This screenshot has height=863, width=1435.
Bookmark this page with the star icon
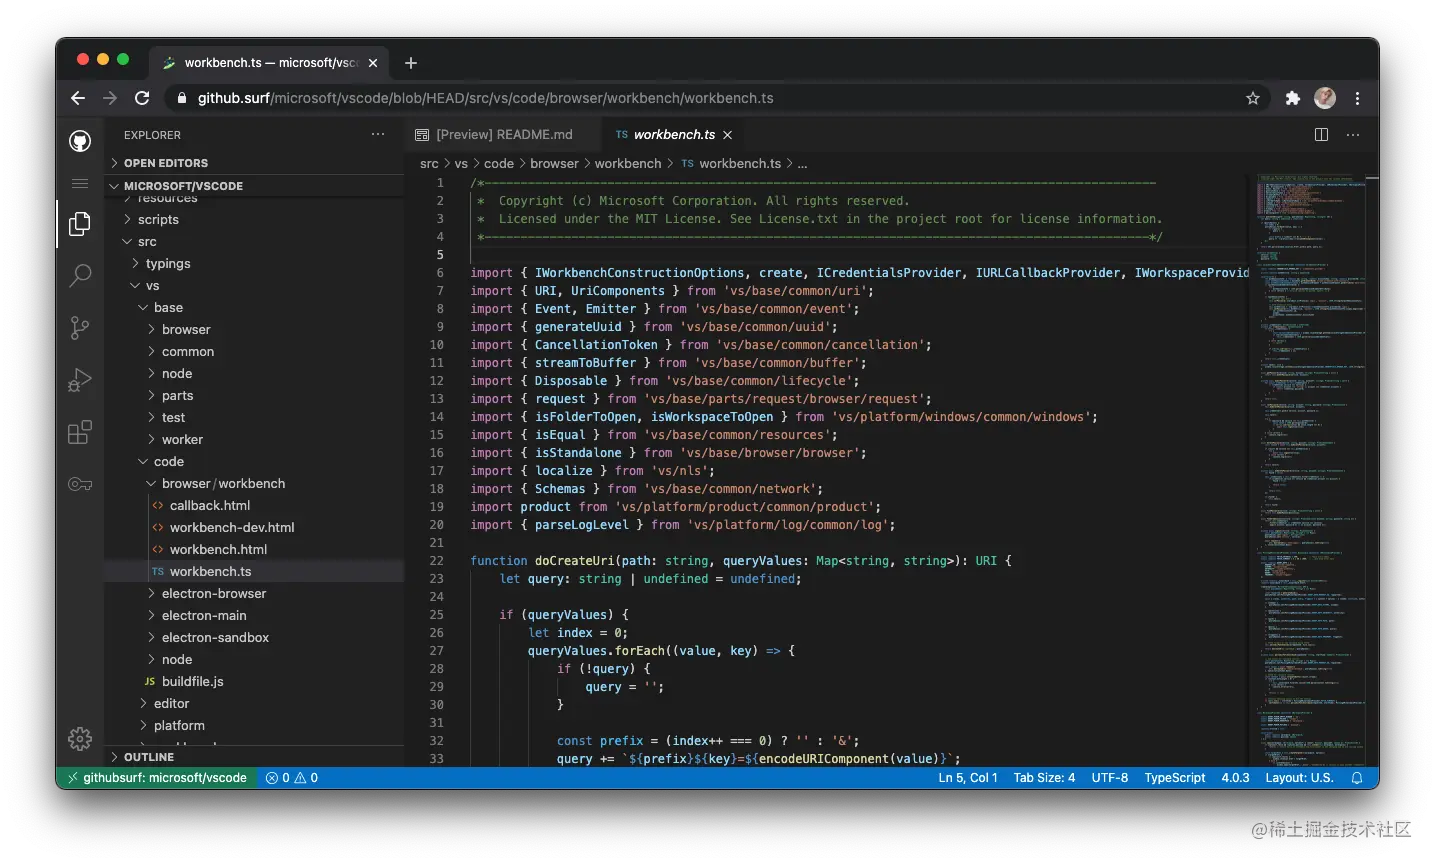tap(1253, 98)
